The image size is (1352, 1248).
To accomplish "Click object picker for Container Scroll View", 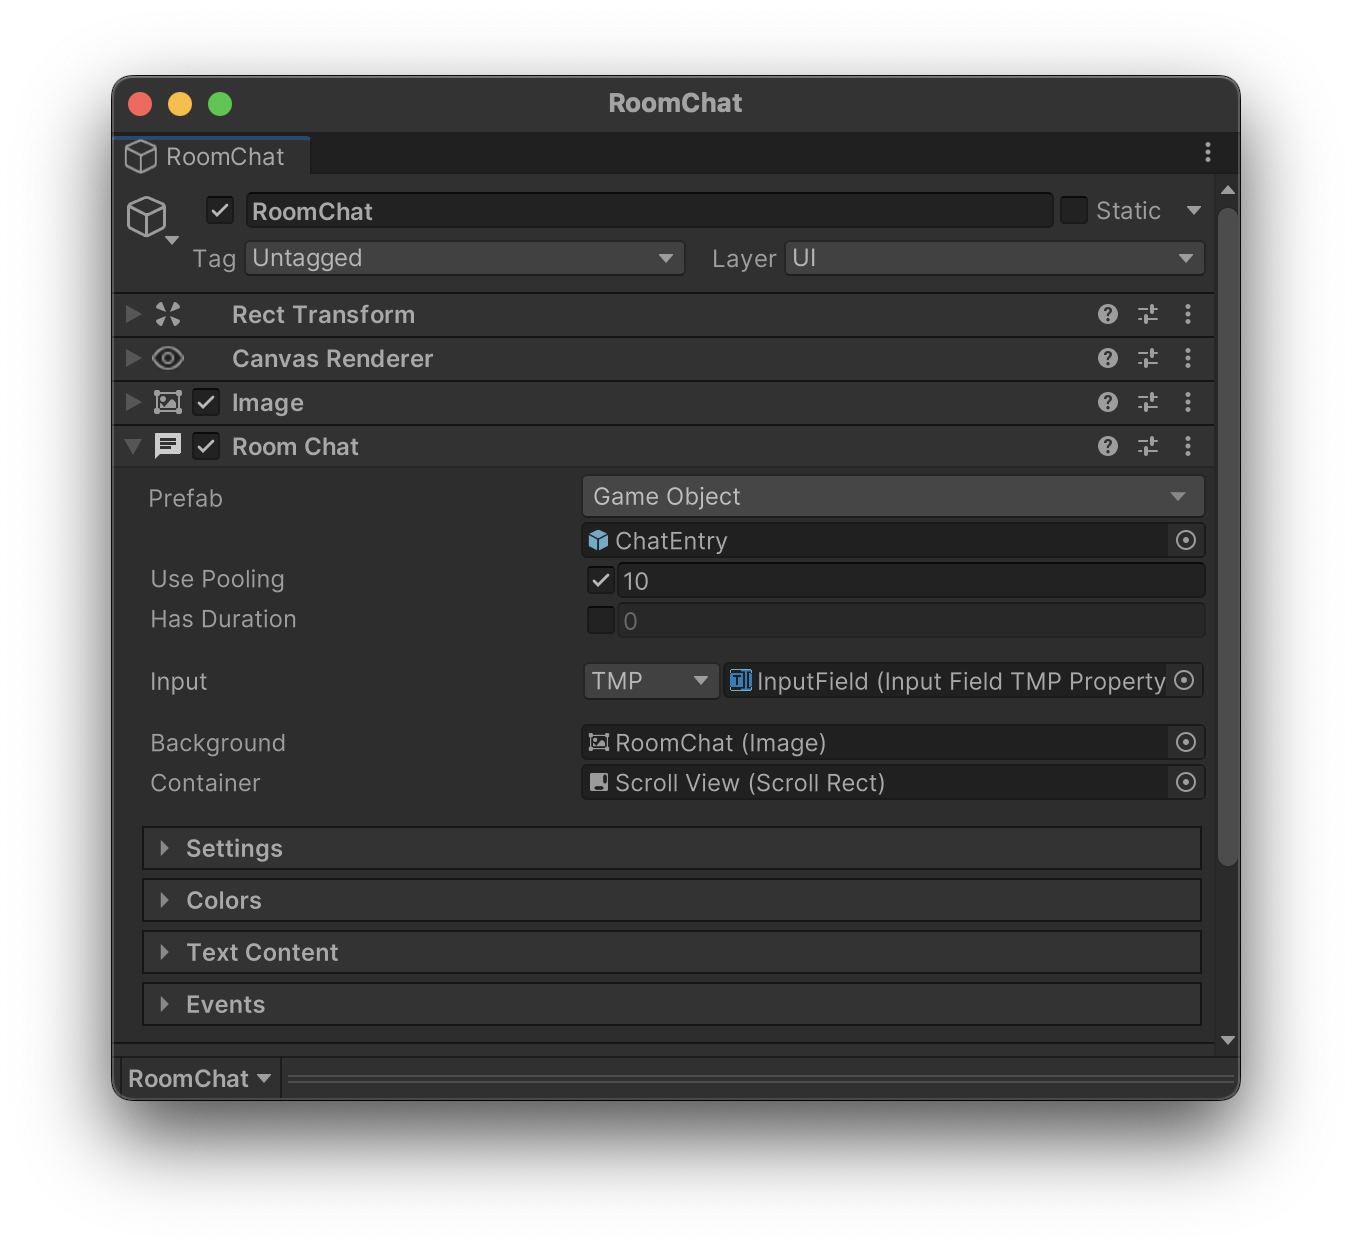I will point(1185,783).
